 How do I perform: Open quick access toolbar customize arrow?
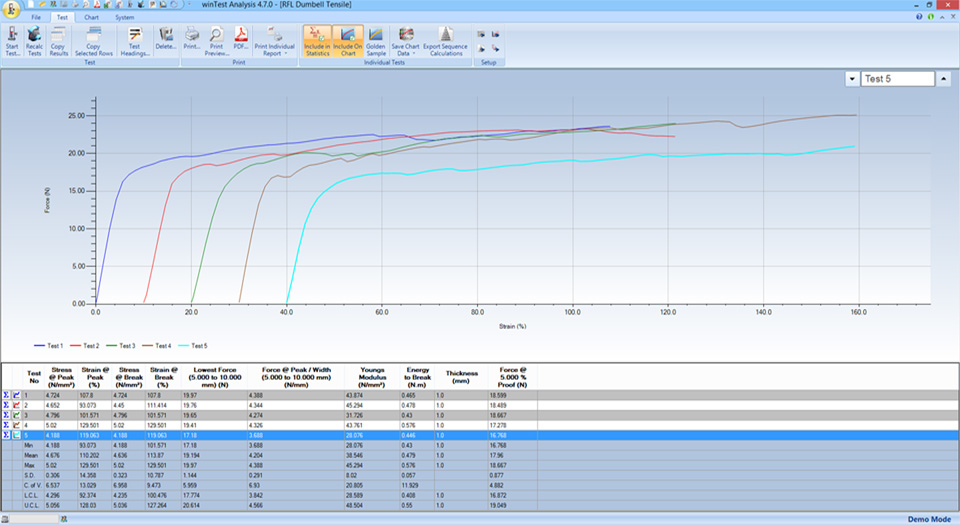[187, 4]
